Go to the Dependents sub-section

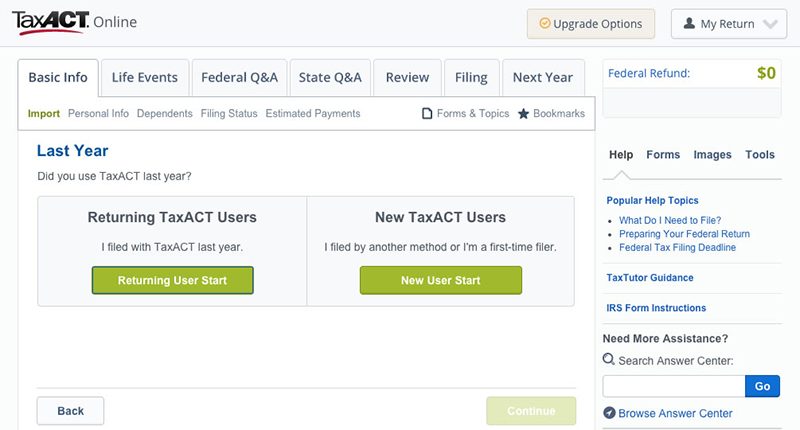coord(165,114)
